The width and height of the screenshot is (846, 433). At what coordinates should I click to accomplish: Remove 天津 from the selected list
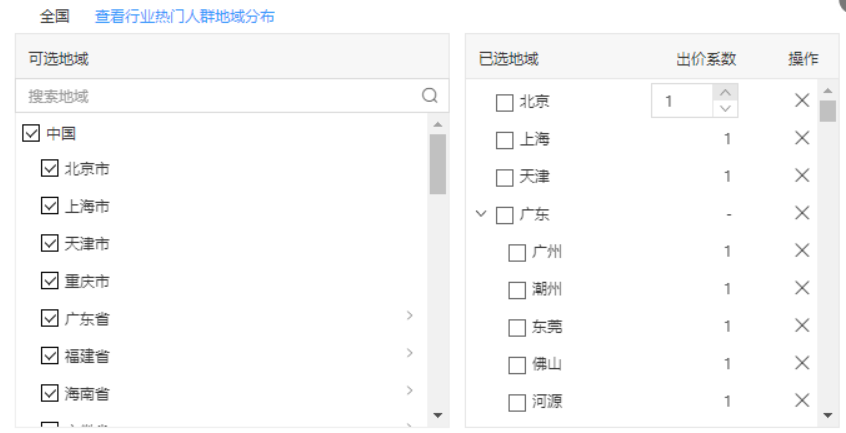tap(802, 176)
